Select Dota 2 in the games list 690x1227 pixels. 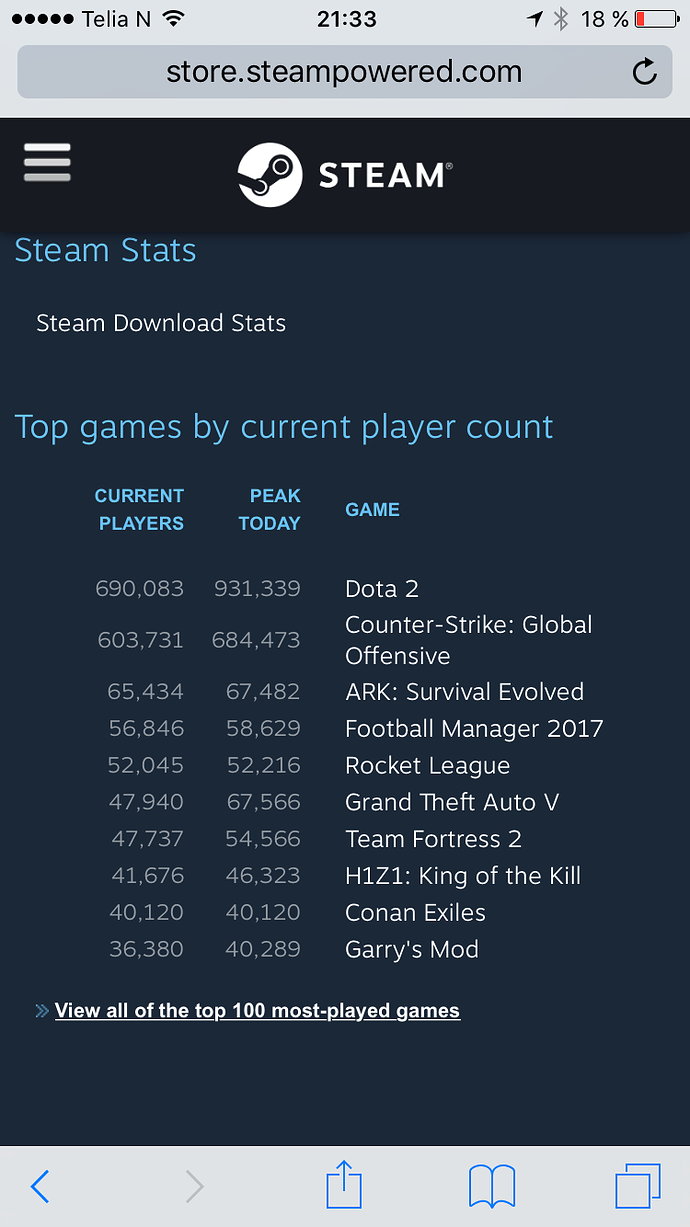(x=382, y=589)
